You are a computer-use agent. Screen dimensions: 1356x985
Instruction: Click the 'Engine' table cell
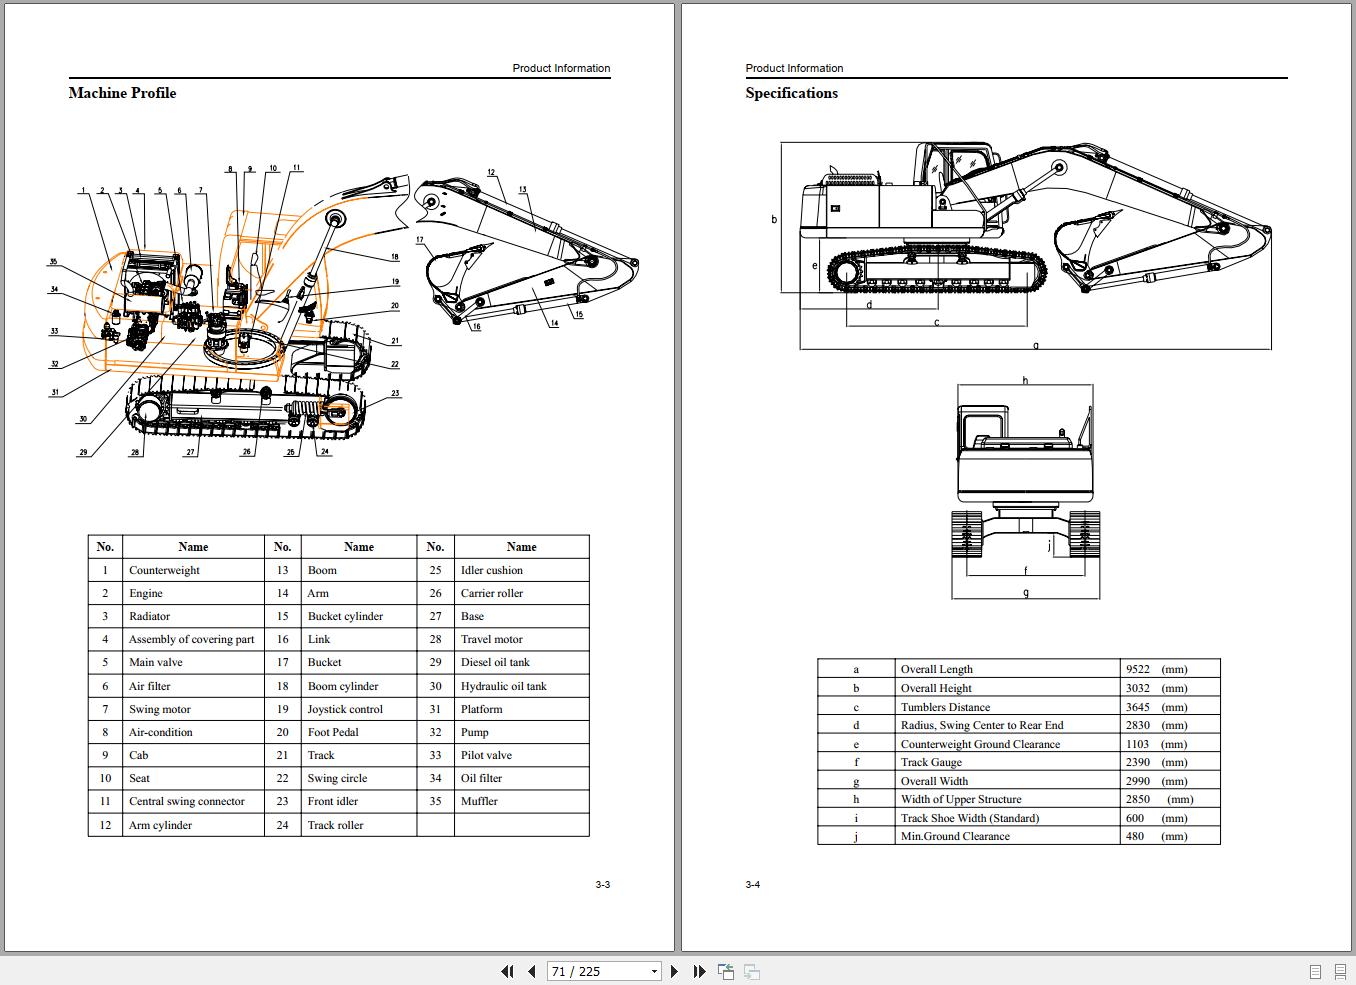point(193,593)
